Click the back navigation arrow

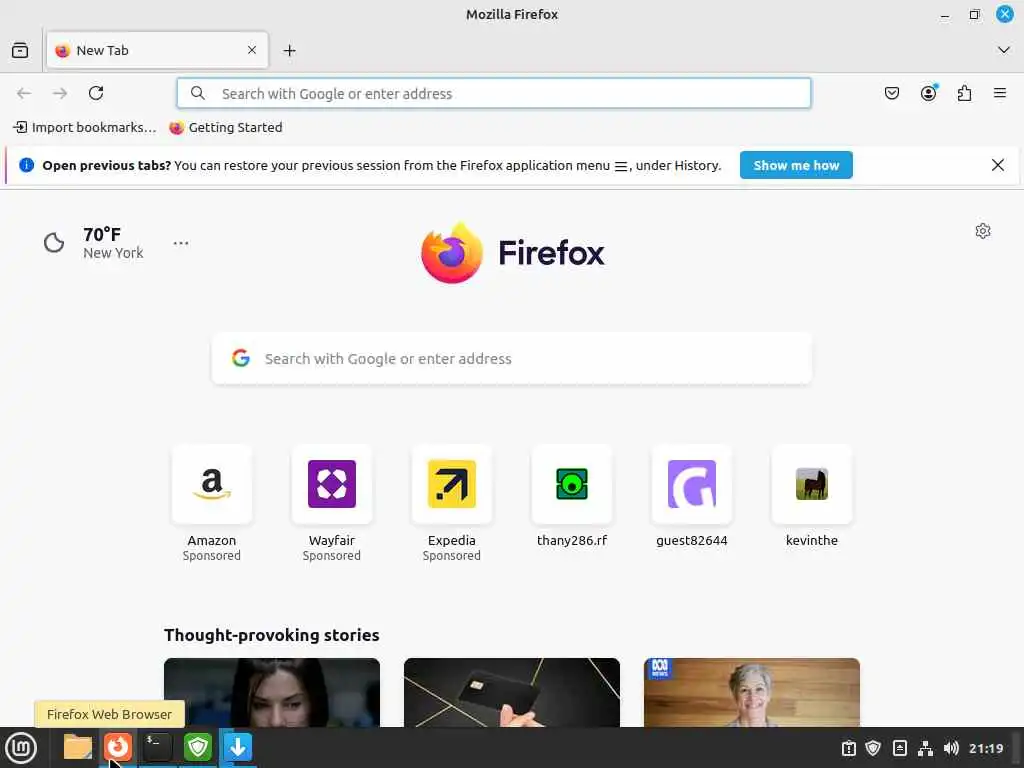point(24,93)
